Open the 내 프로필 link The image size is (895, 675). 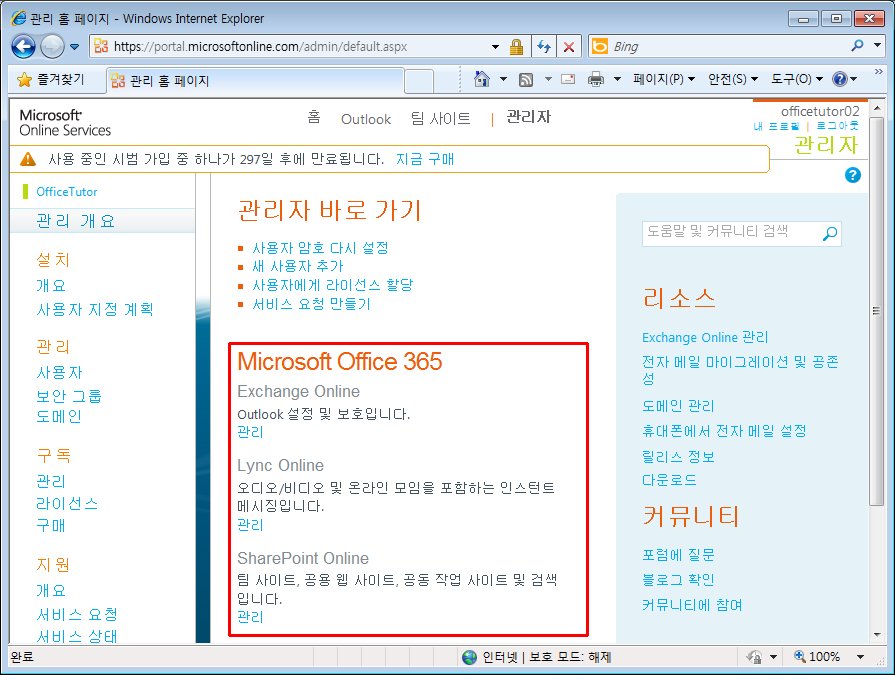click(776, 126)
